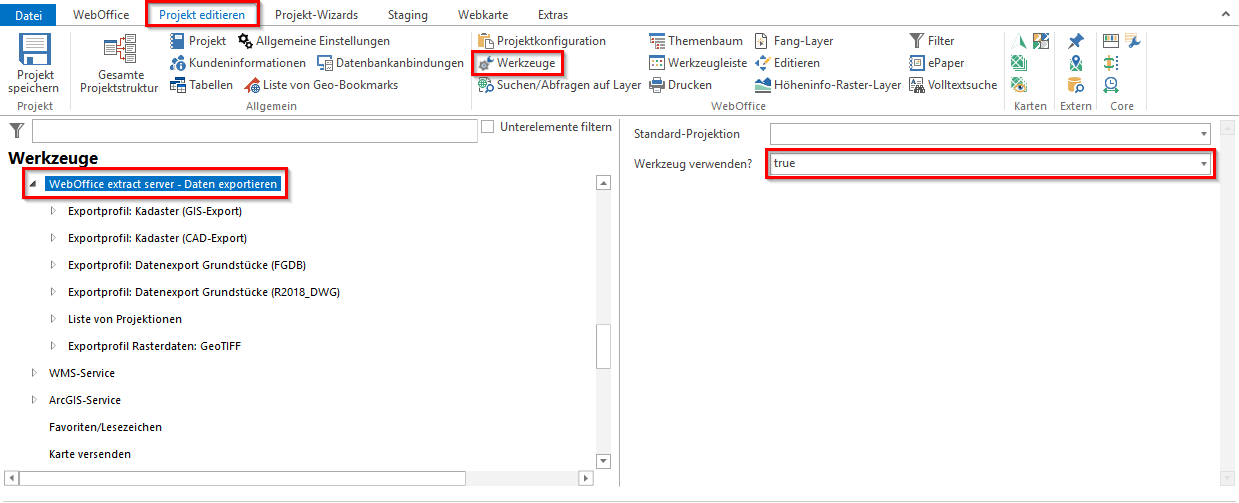The width and height of the screenshot is (1239, 503).
Task: Click the funnel icon beside the search box
Action: pos(16,130)
